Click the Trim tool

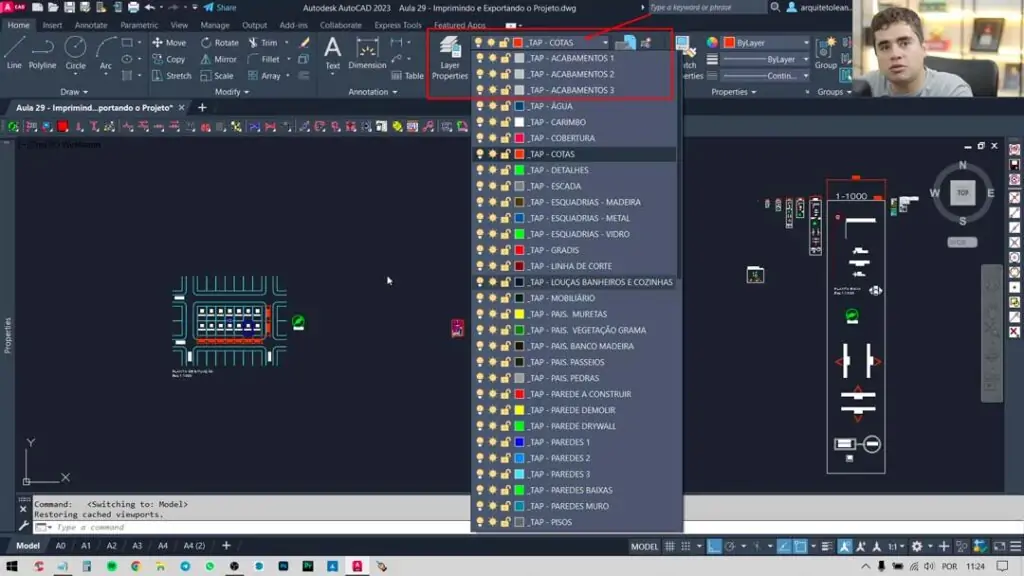tap(263, 42)
